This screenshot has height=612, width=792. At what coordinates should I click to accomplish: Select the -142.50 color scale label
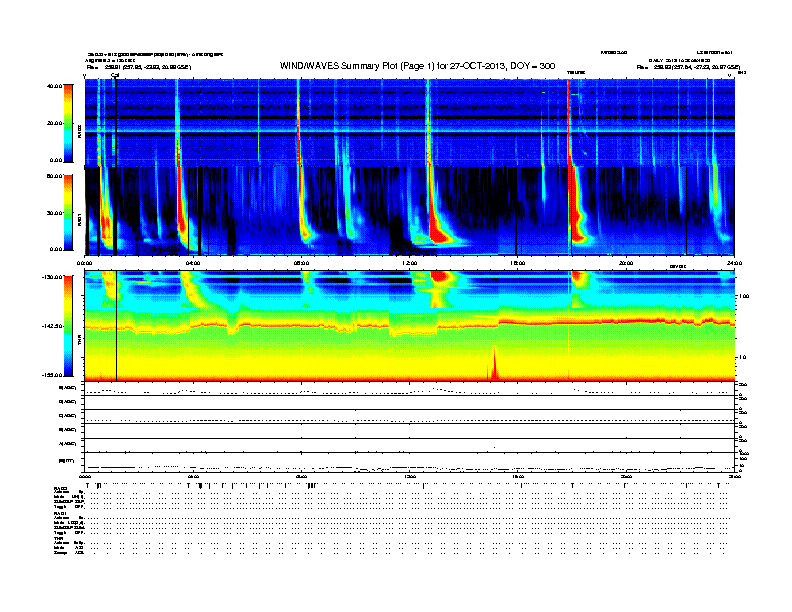[x=52, y=326]
